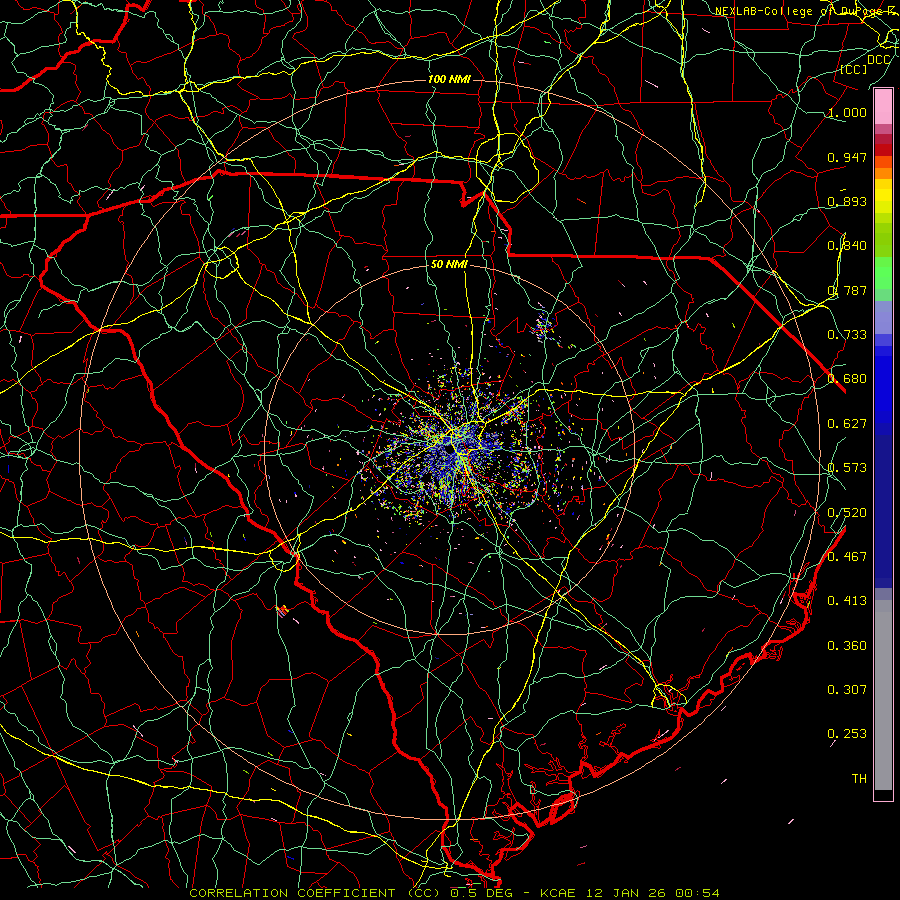Pick the gray segment of the color bar
The width and height of the screenshot is (900, 900).
(883, 697)
